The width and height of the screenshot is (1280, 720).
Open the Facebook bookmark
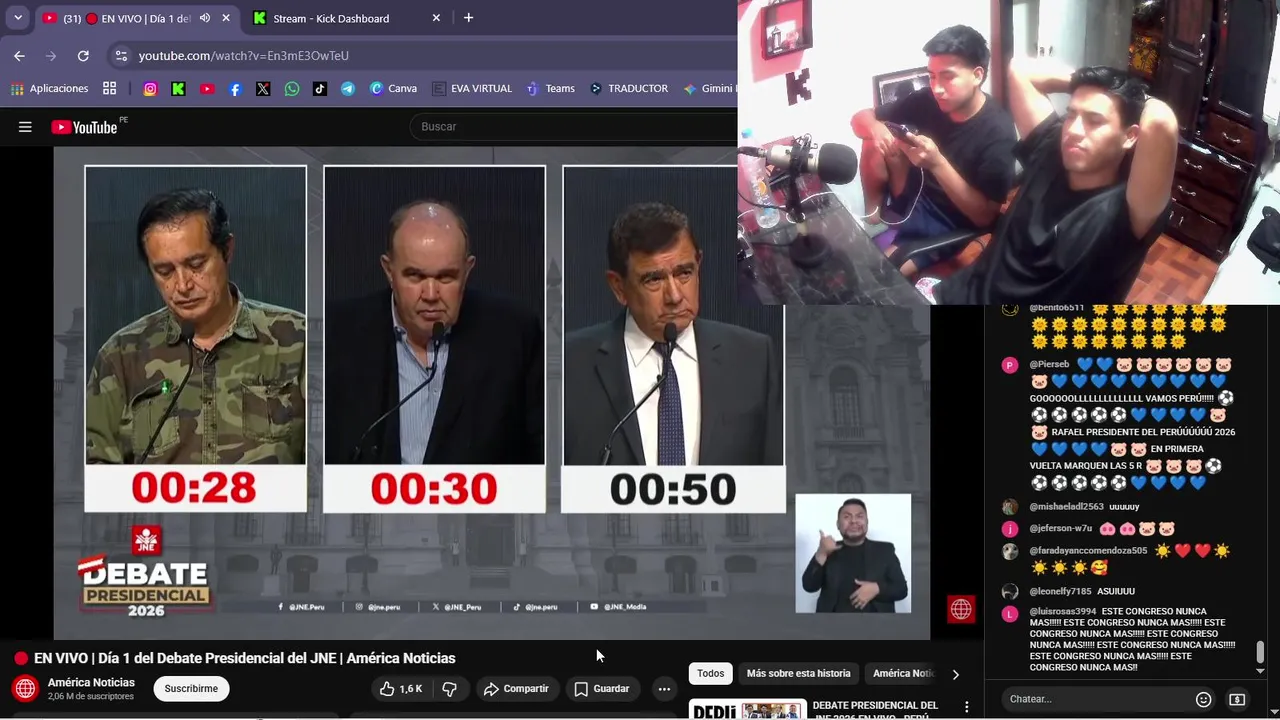(235, 89)
